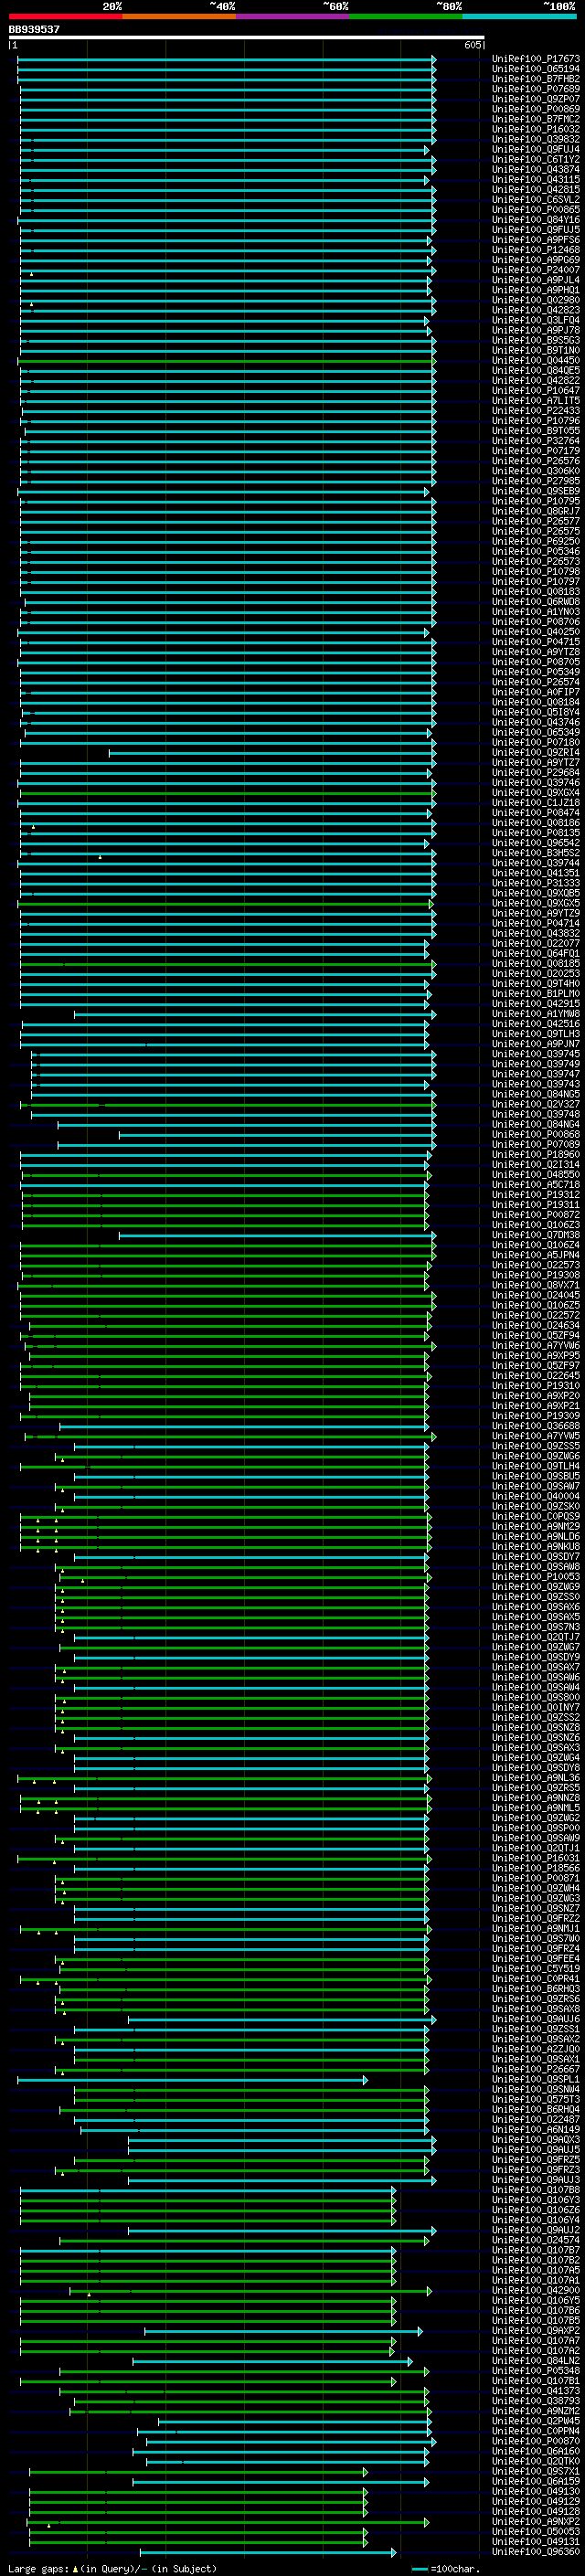
Task: Select hit label UniRef100_A9NXP2
Action: tap(536, 2521)
